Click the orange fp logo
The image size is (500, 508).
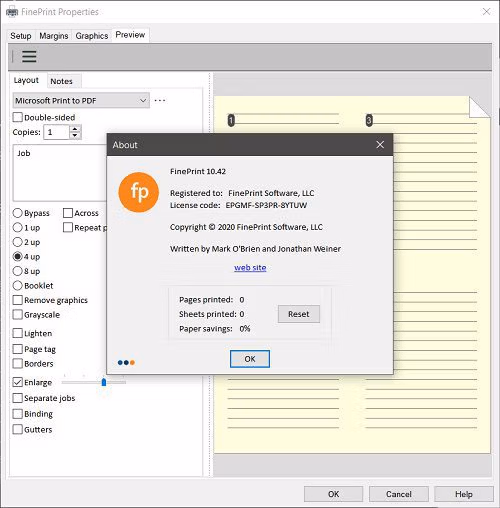point(139,192)
